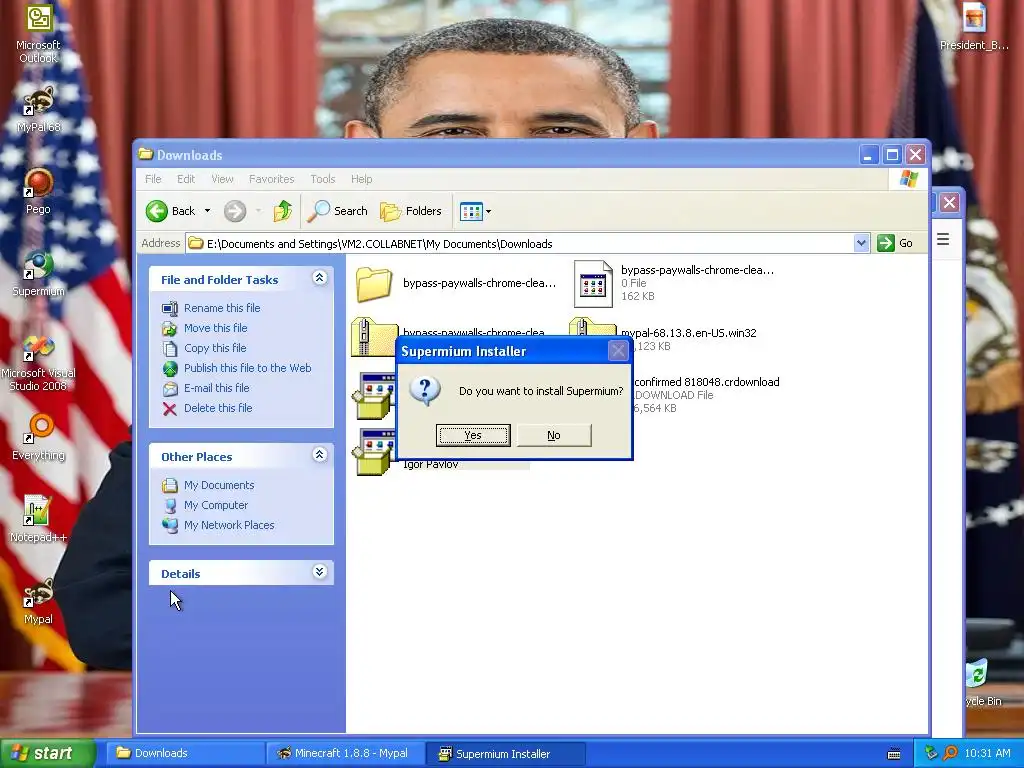1024x768 pixels.
Task: Open the Help menu
Action: 361,179
